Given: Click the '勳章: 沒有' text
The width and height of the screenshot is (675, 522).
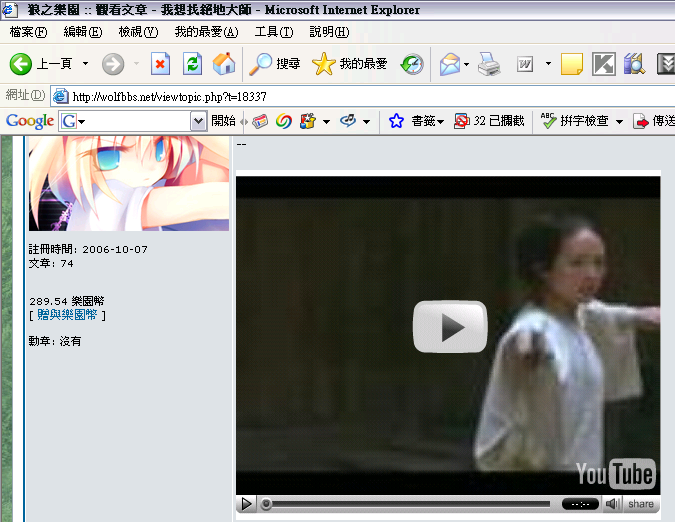Looking at the screenshot, I should pos(55,341).
